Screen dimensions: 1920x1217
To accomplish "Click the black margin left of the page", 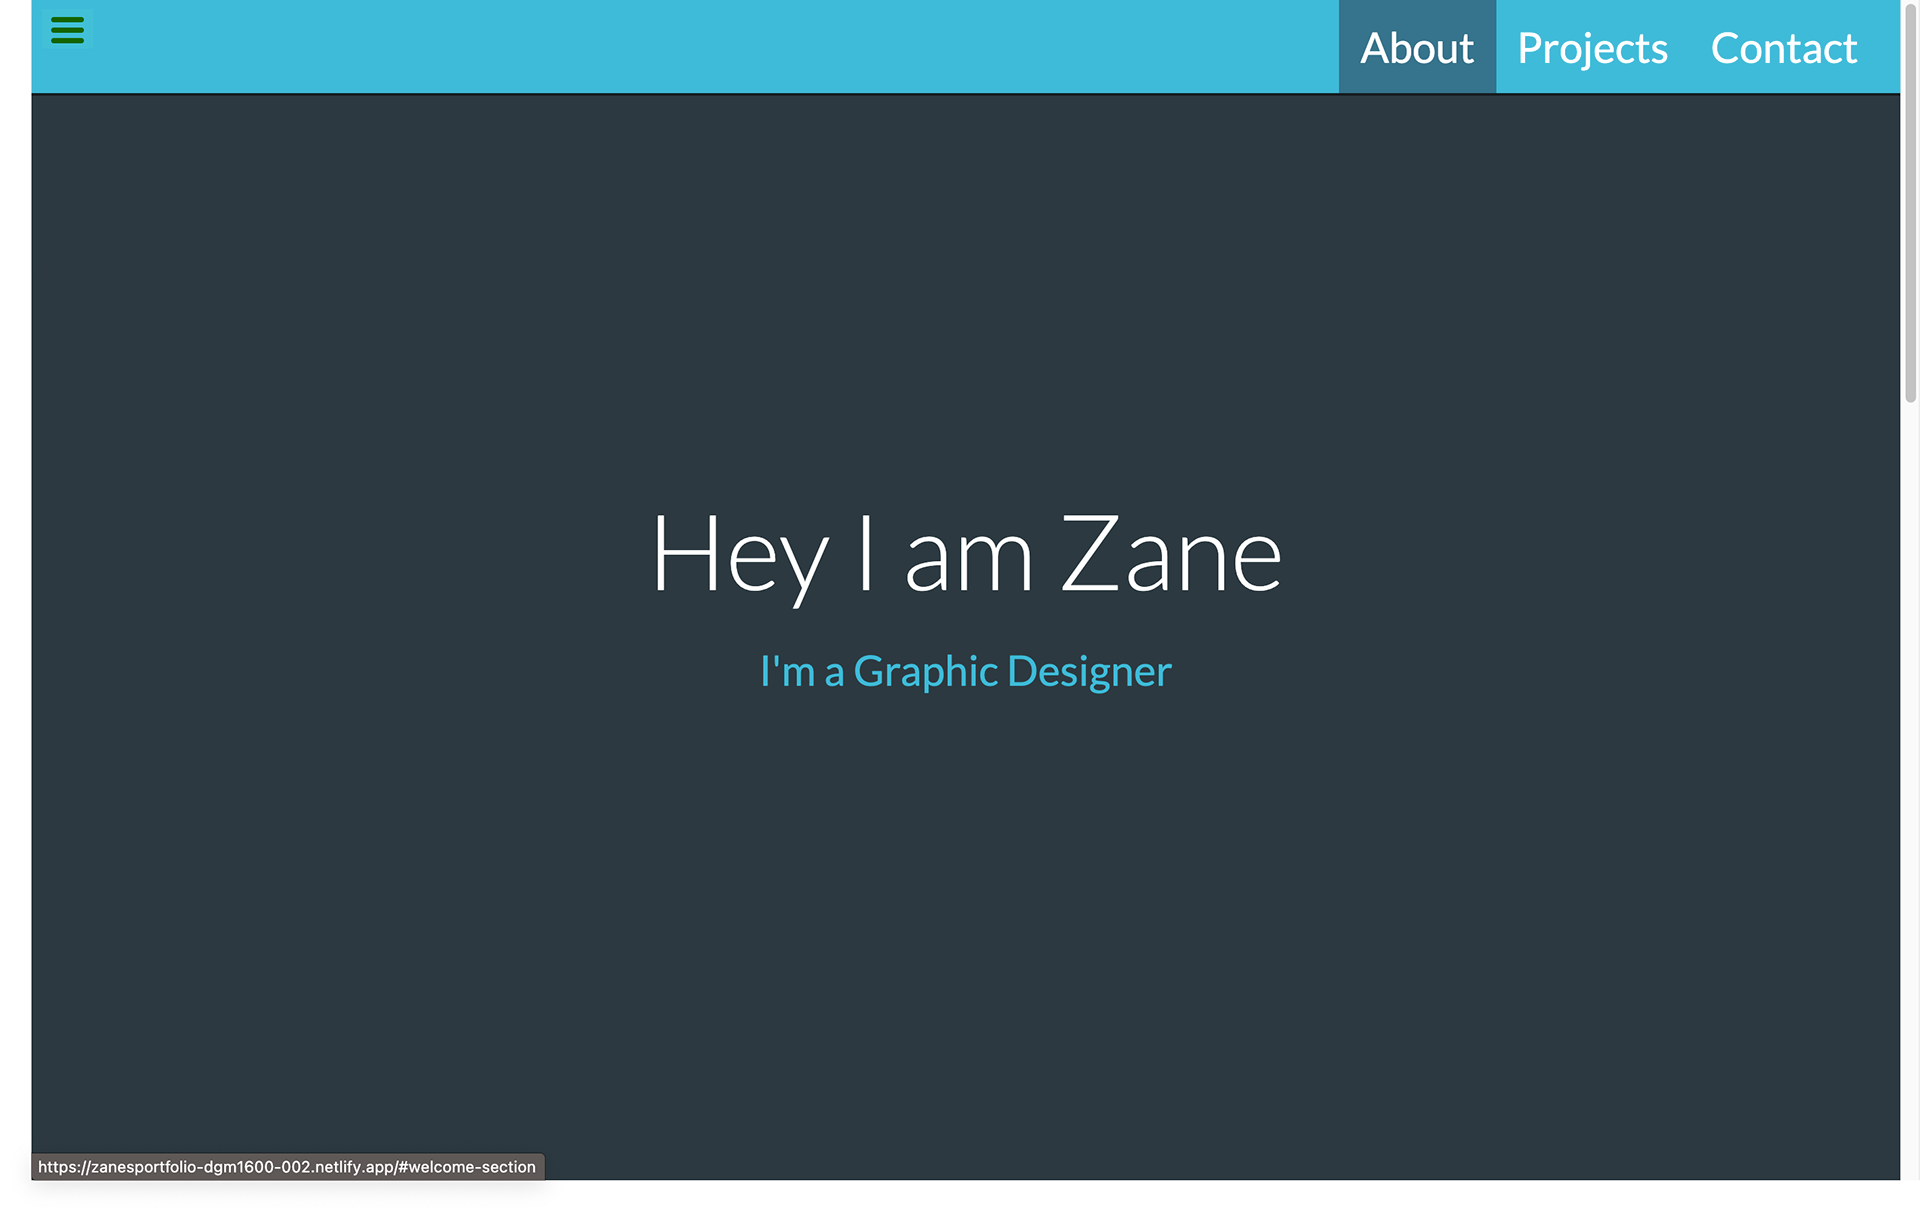I will coord(15,600).
